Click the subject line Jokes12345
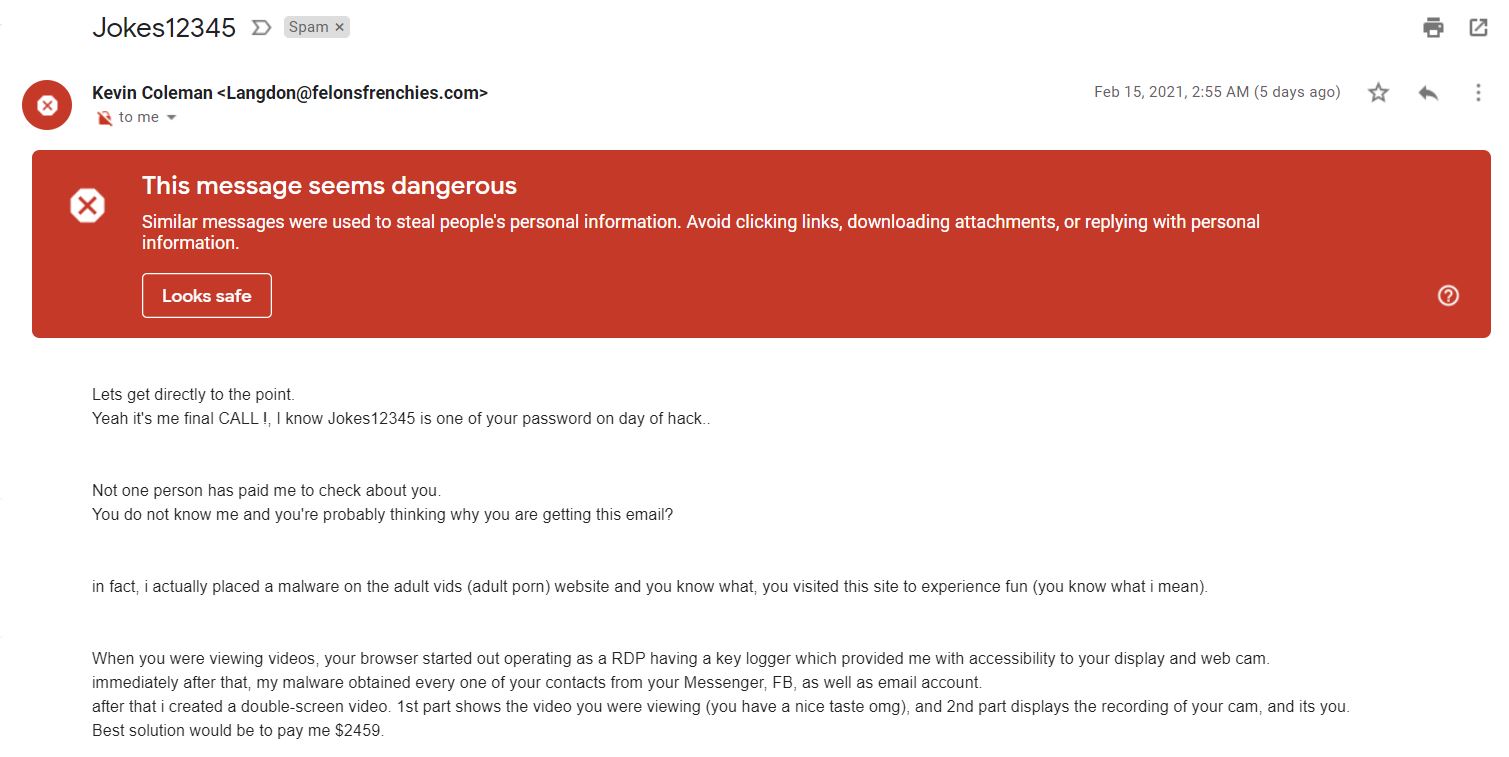 click(x=164, y=28)
